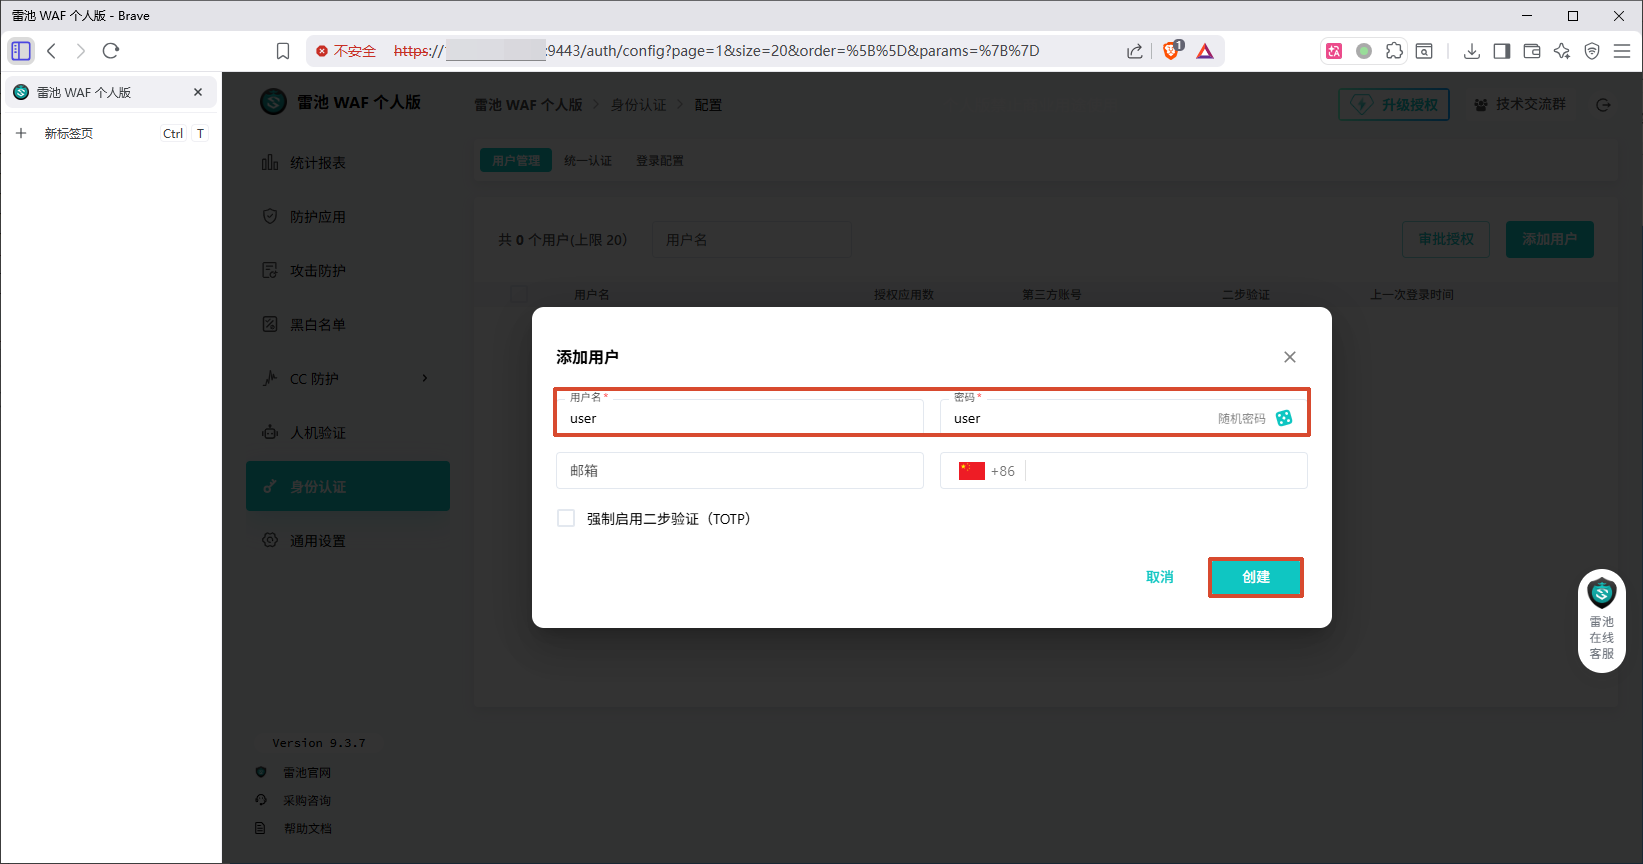Image resolution: width=1643 pixels, height=864 pixels.
Task: Open 防护应用 in sidebar
Action: tap(348, 217)
